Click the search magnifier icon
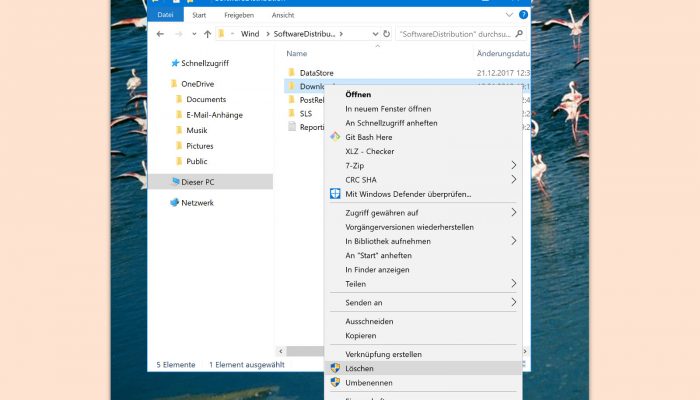The height and width of the screenshot is (400, 700). coord(519,33)
